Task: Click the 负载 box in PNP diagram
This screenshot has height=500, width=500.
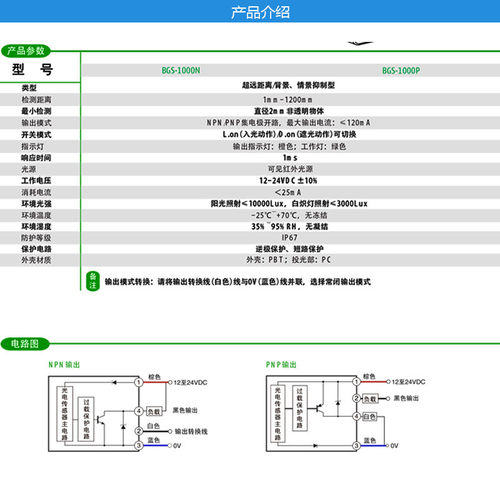Action: 370,398
